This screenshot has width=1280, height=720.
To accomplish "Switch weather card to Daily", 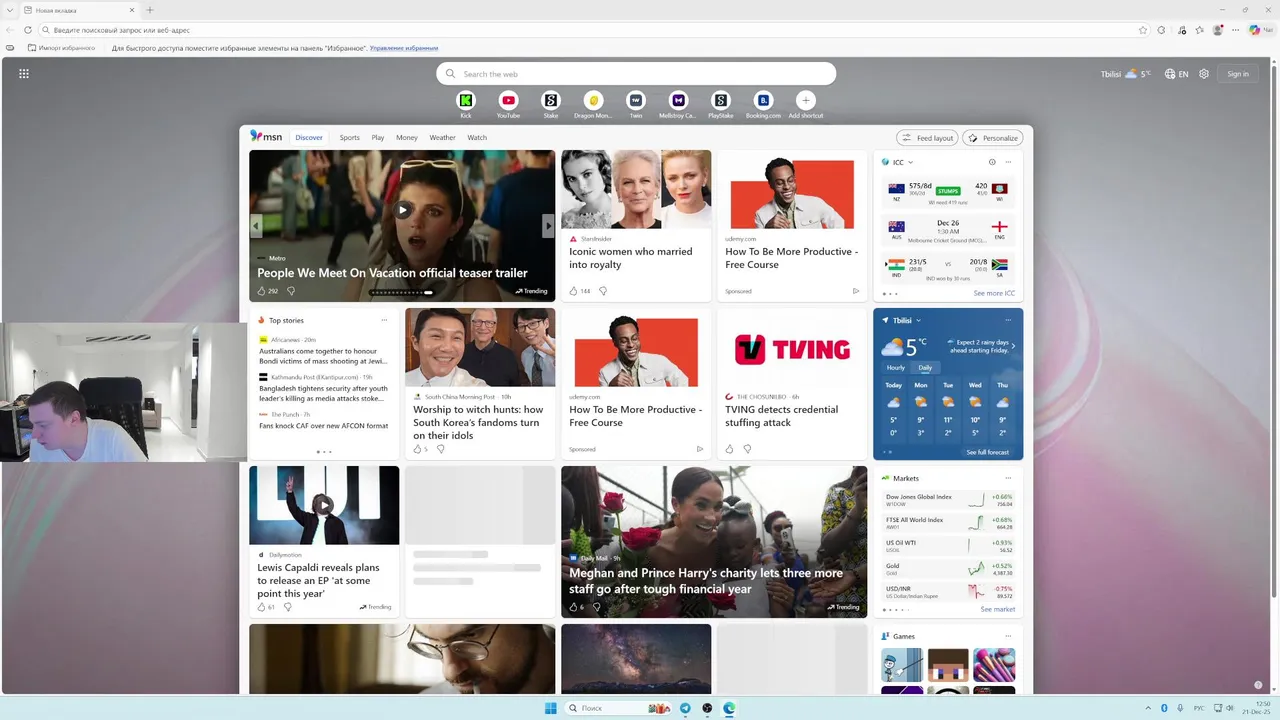I will coord(925,368).
